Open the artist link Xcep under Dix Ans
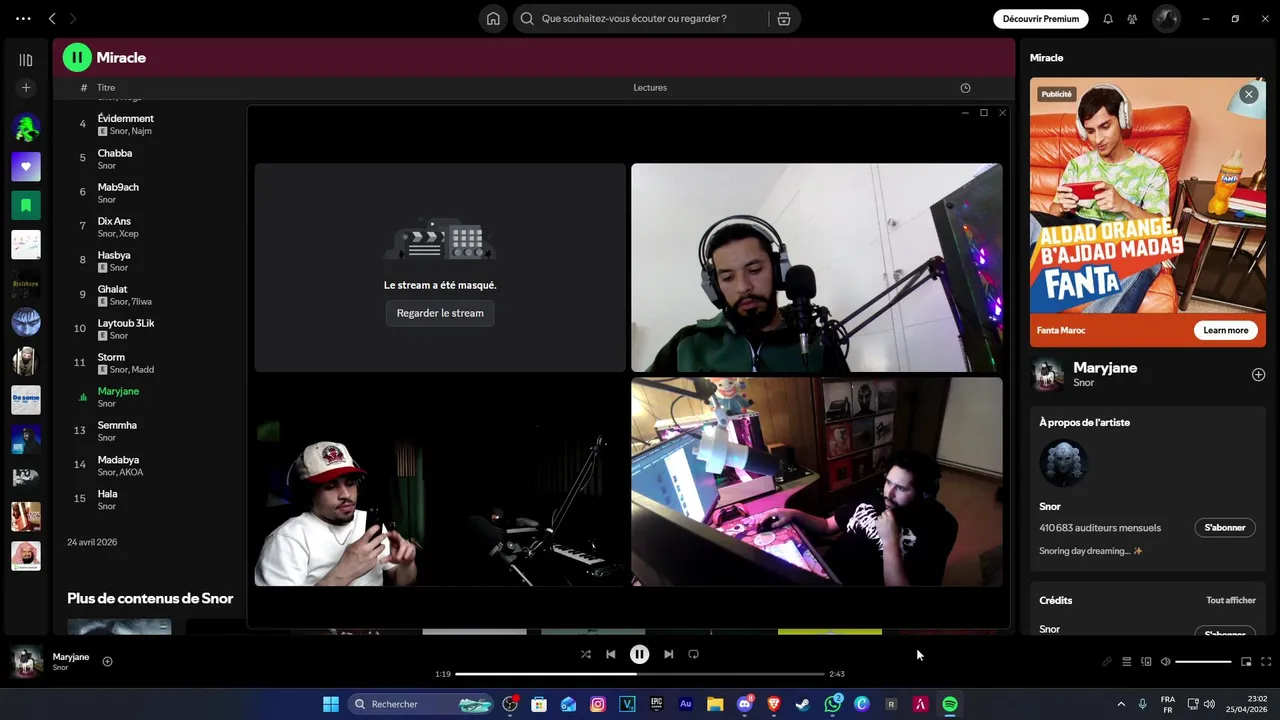 click(x=129, y=234)
